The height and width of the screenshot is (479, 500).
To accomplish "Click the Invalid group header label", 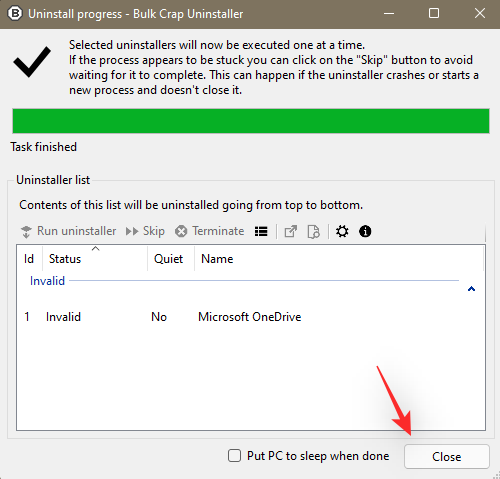I will (47, 281).
